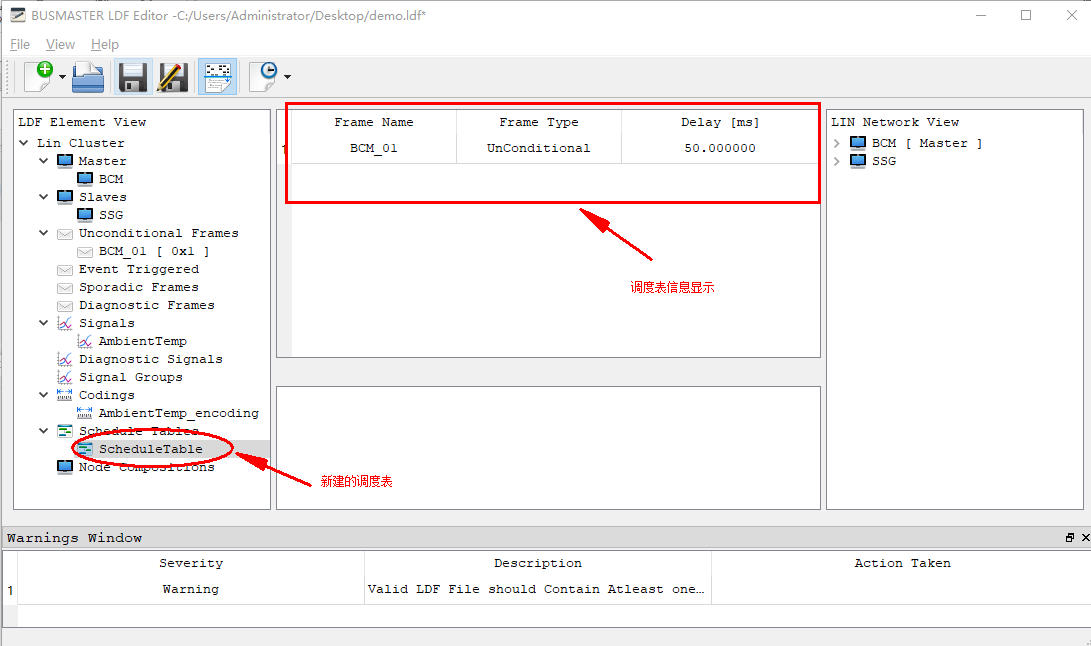Click the New LDF file icon
1091x646 pixels.
(x=39, y=76)
